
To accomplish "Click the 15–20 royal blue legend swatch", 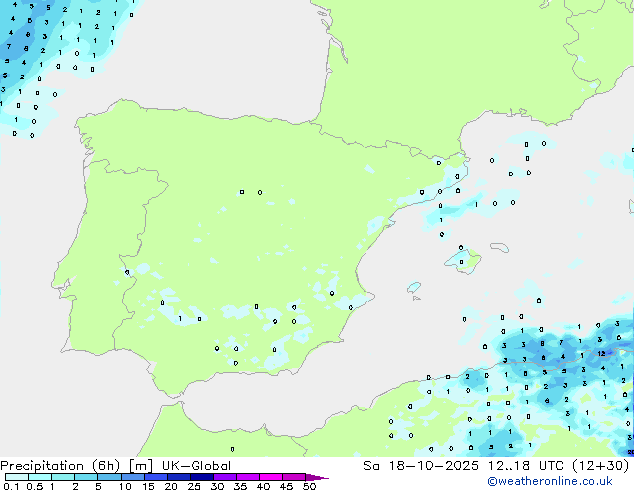I will pyautogui.click(x=155, y=477).
